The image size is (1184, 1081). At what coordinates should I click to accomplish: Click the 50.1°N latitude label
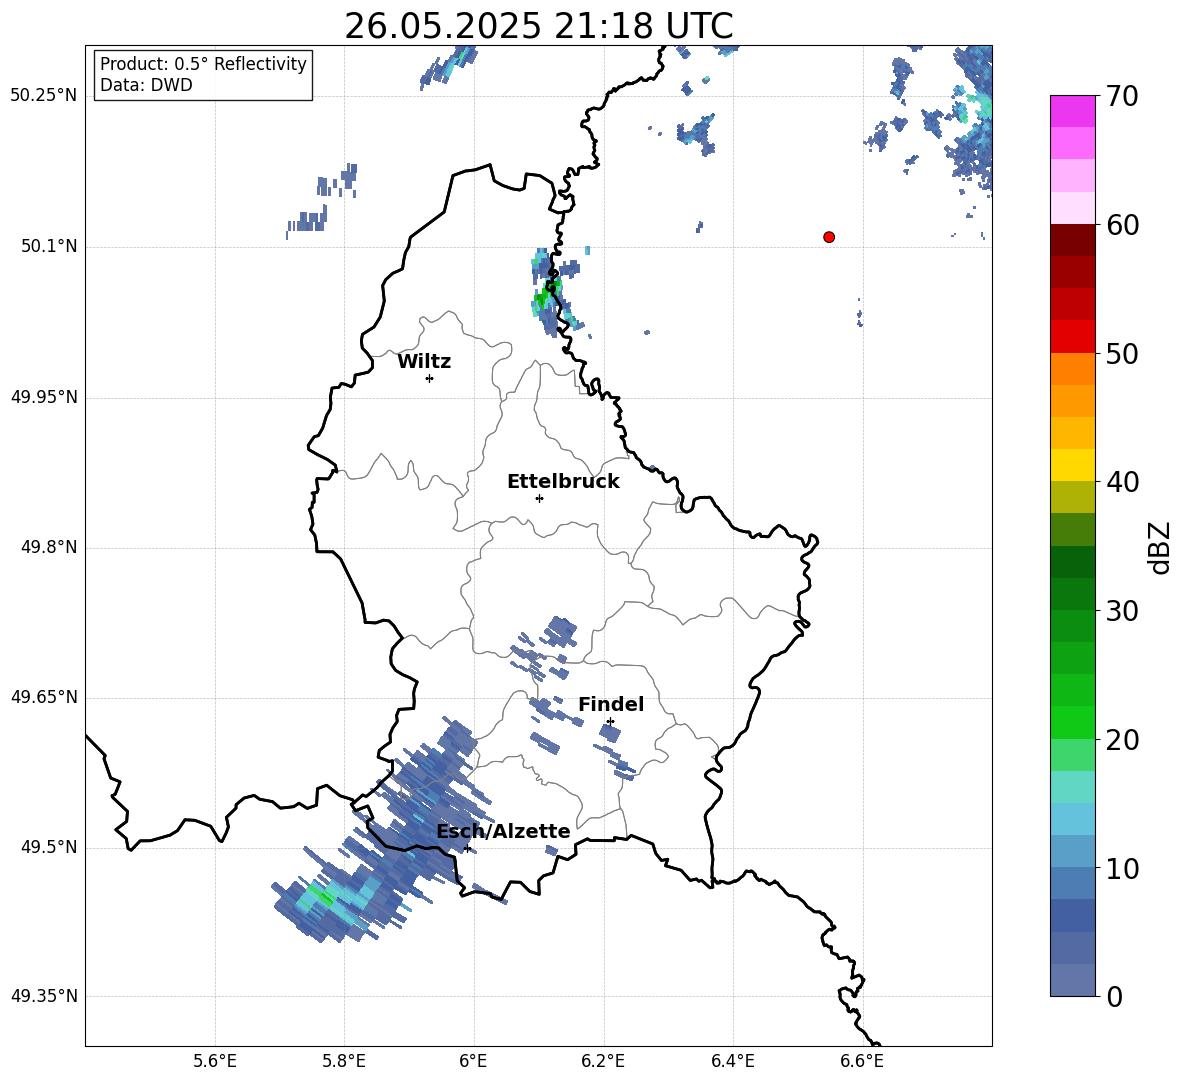[x=50, y=247]
